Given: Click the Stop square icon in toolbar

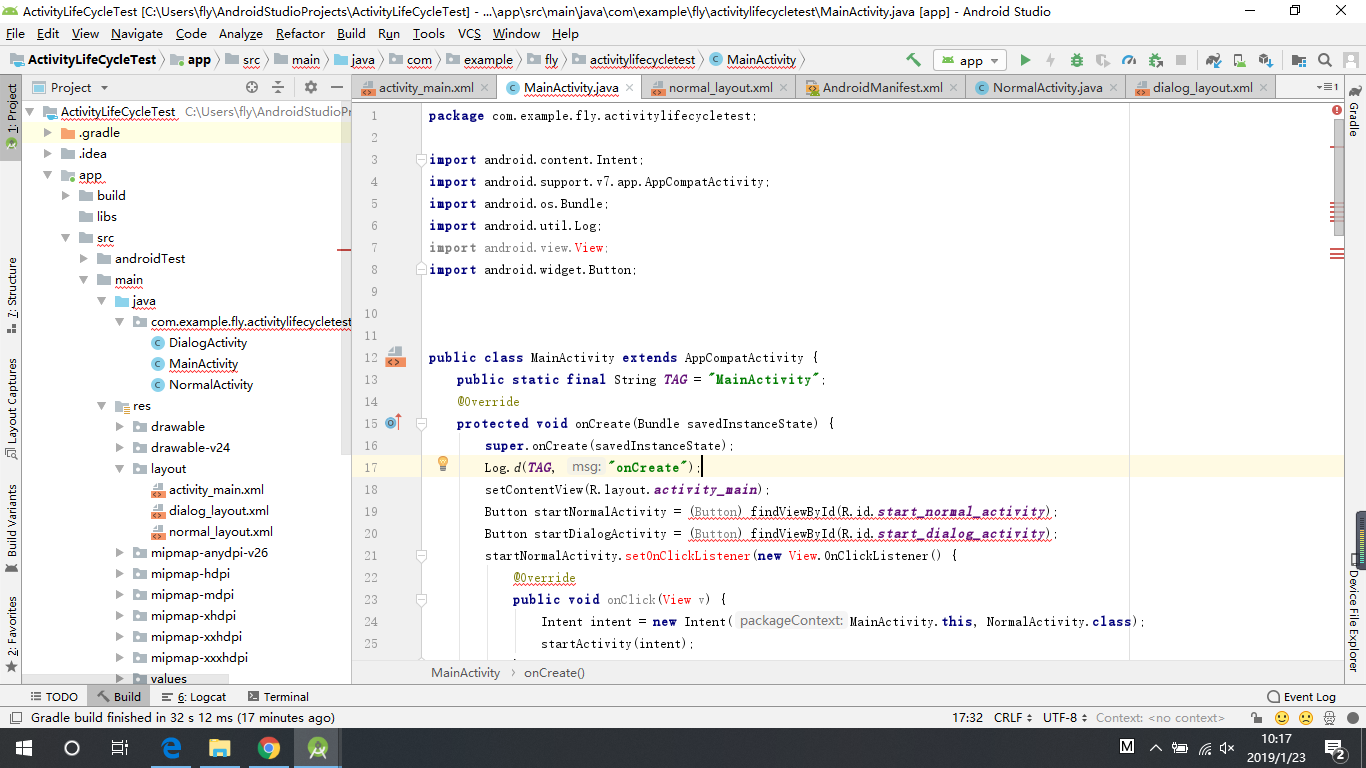Looking at the screenshot, I should (1181, 60).
